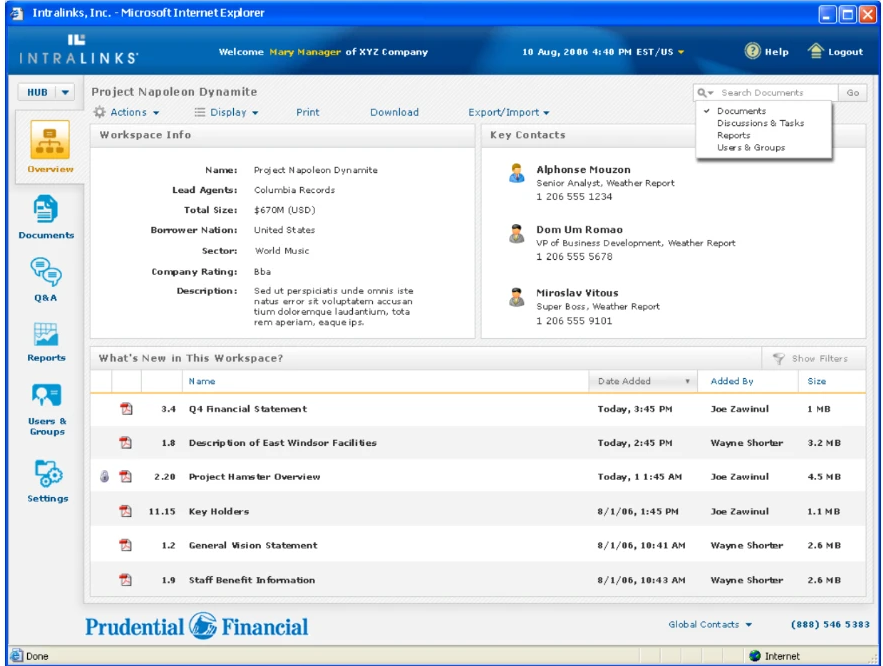
Task: Click the Go search button
Action: (853, 92)
